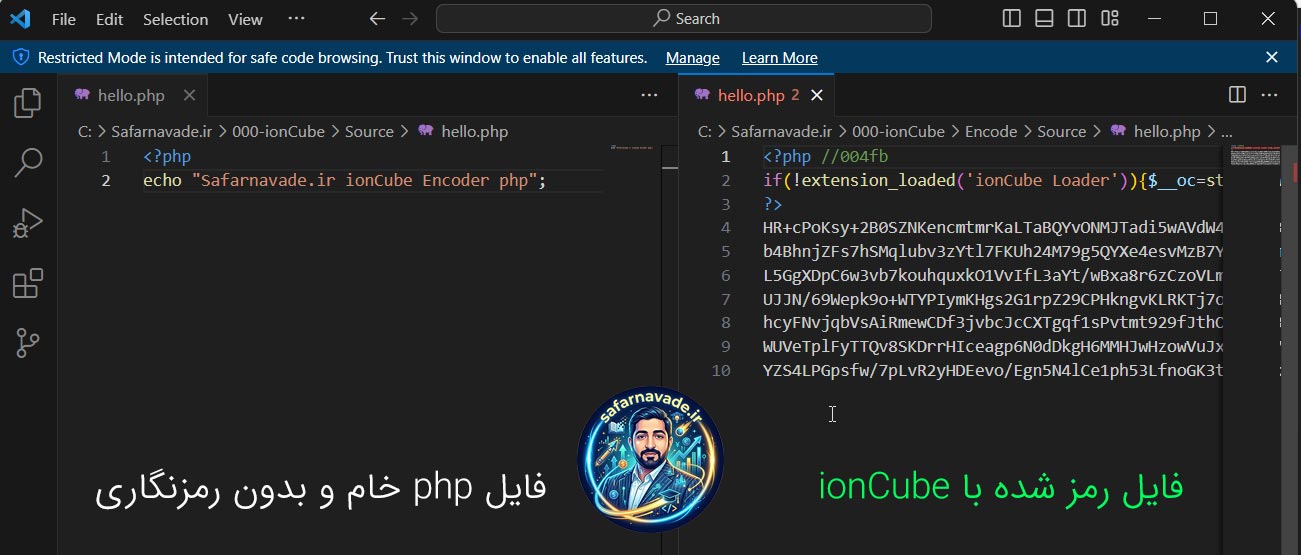
Task: Click the Manage link in the banner
Action: pos(693,58)
